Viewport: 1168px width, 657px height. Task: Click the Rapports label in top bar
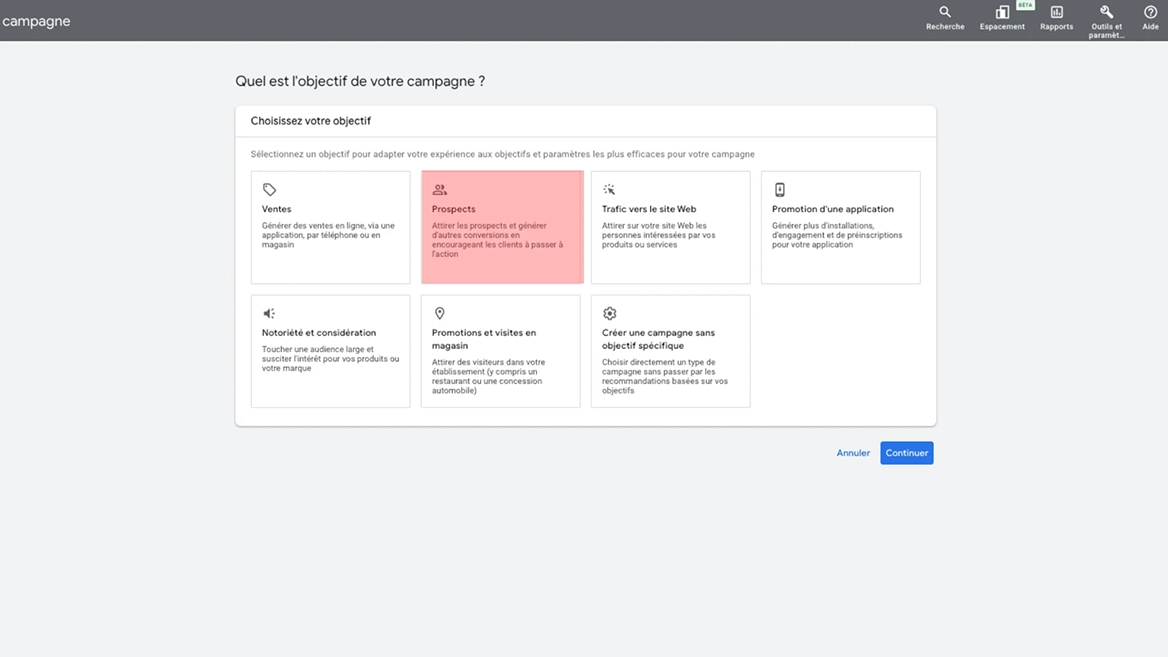[1056, 27]
